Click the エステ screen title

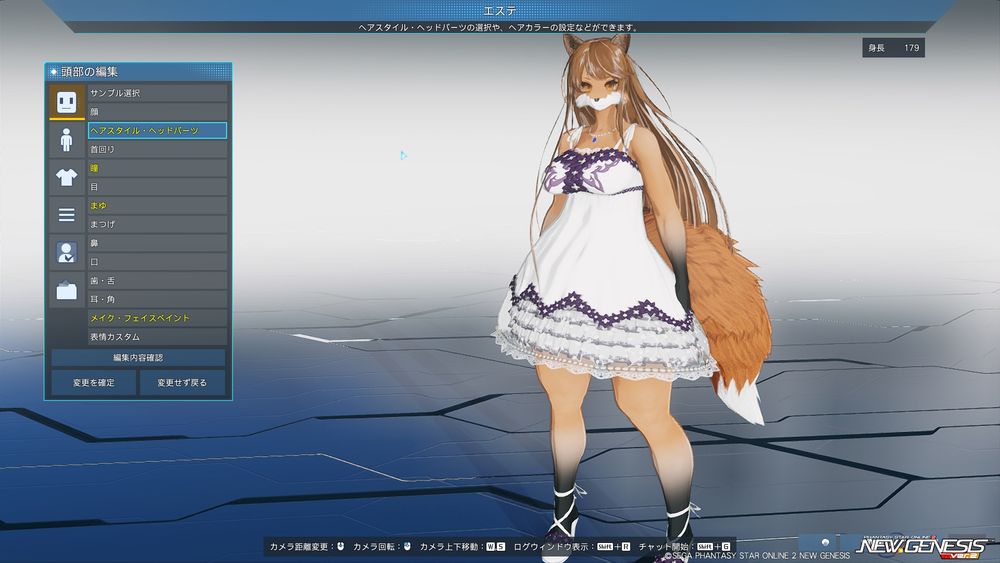click(x=500, y=11)
